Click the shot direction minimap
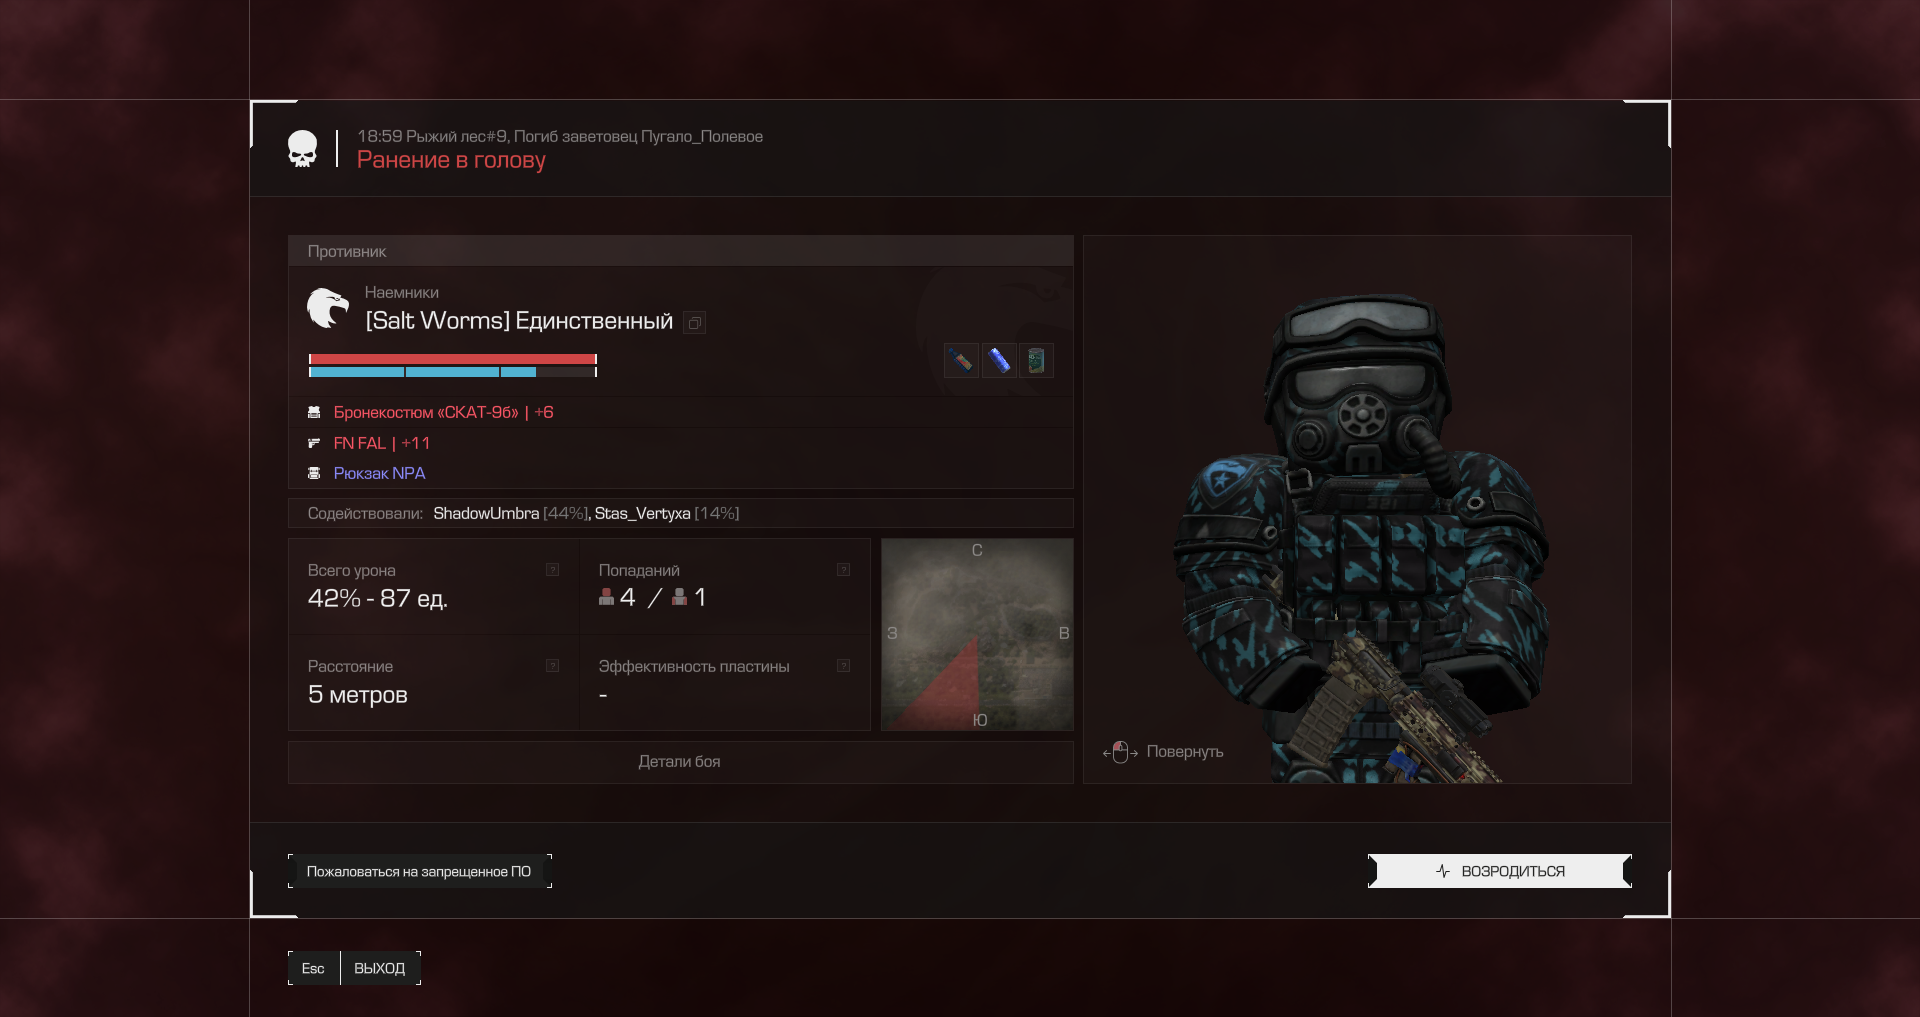 [977, 635]
